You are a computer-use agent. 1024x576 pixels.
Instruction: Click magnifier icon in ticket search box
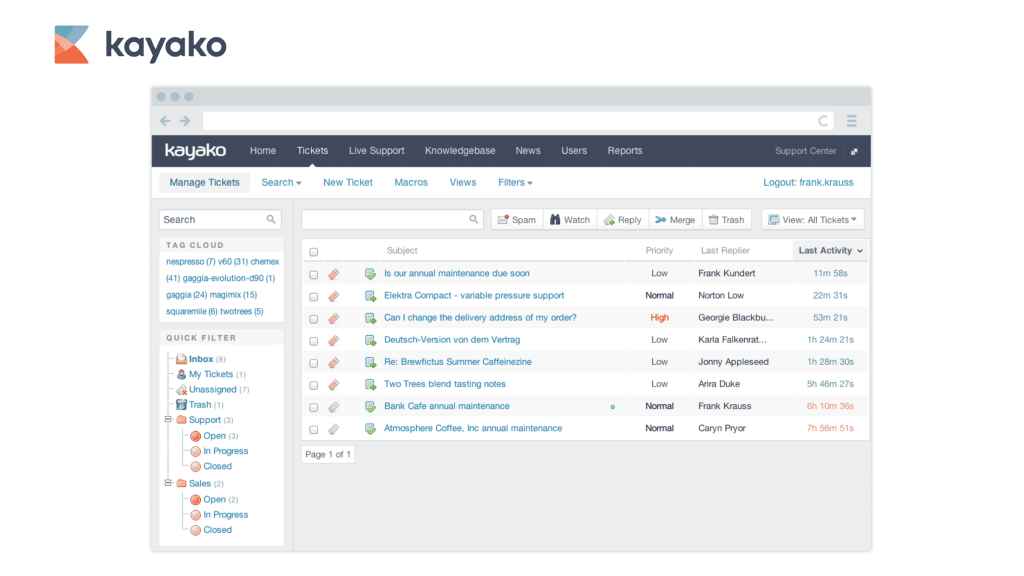point(474,220)
